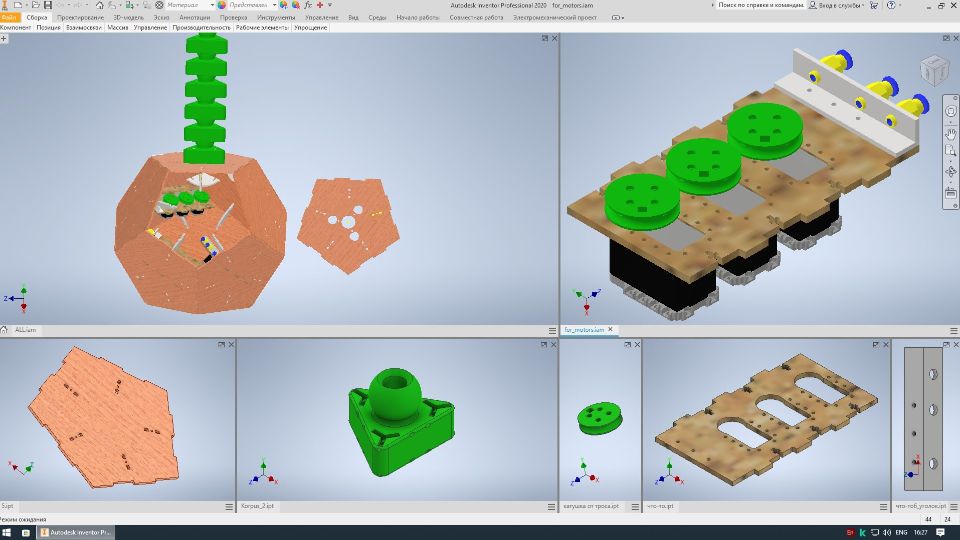
Task: Switch to the Проектирование ribbon tab
Action: [x=80, y=18]
